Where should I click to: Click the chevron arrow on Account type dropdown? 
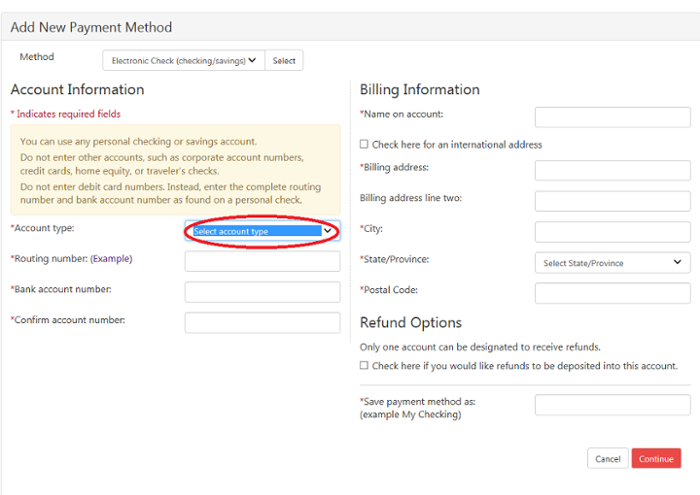point(328,231)
